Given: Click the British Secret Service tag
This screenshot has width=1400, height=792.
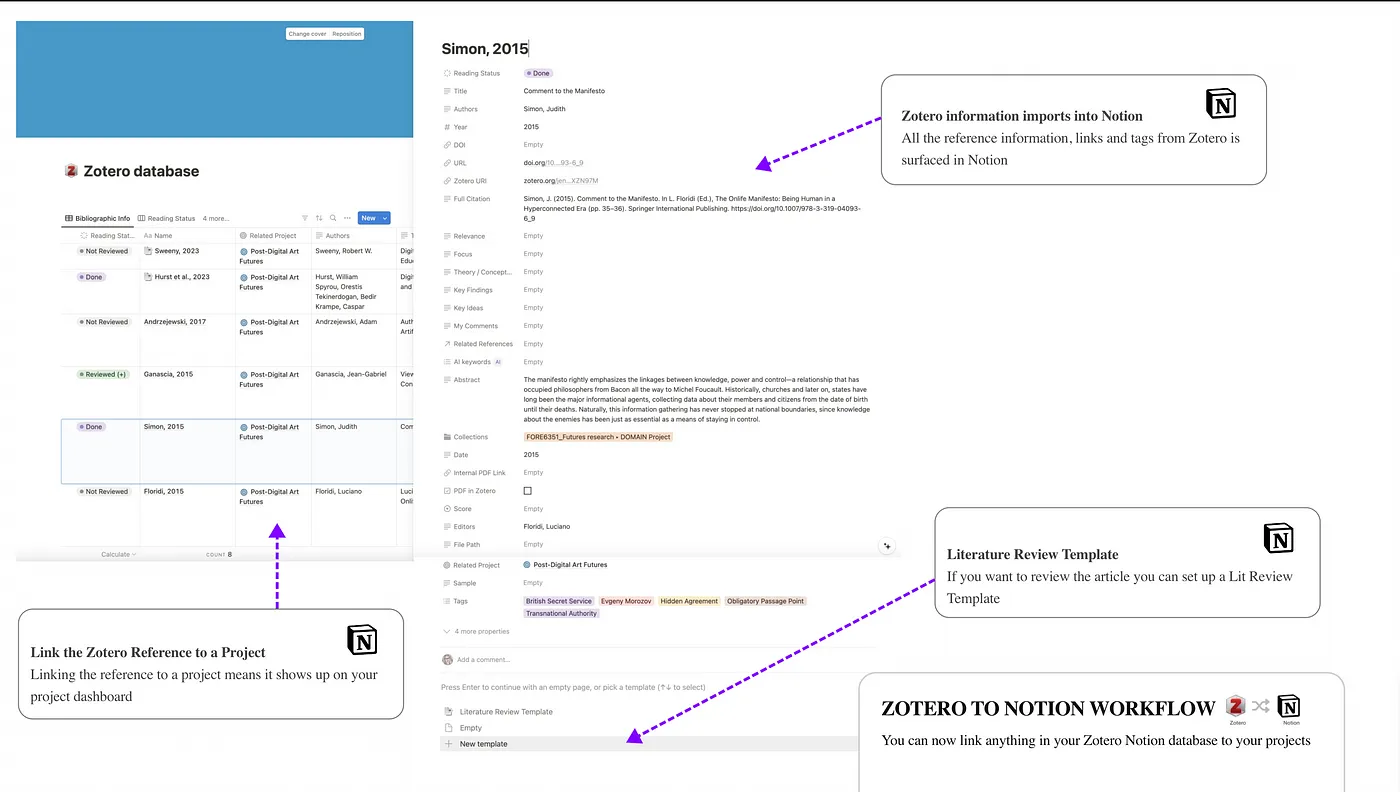Looking at the screenshot, I should [x=559, y=601].
